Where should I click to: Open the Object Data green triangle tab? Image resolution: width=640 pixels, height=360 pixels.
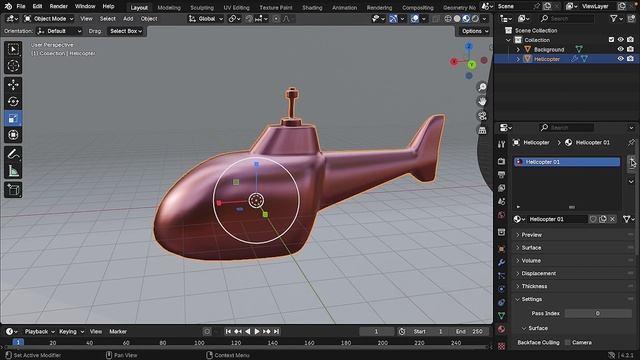pyautogui.click(x=502, y=316)
